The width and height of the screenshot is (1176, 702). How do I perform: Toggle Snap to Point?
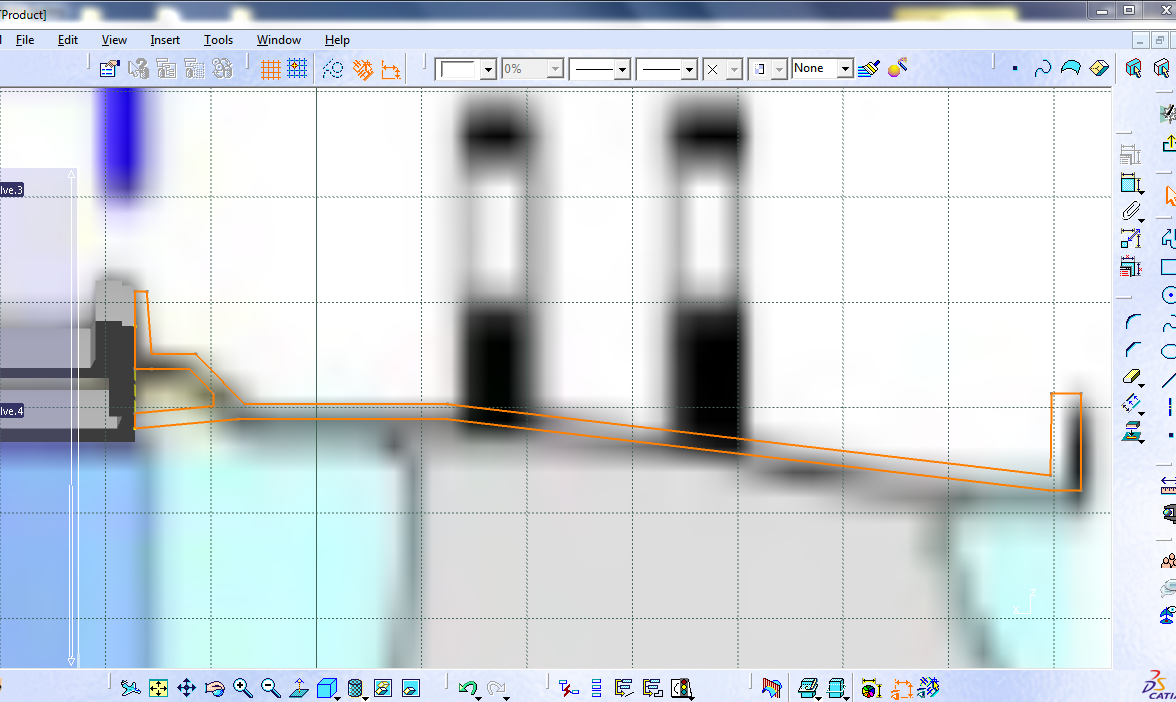tap(297, 69)
